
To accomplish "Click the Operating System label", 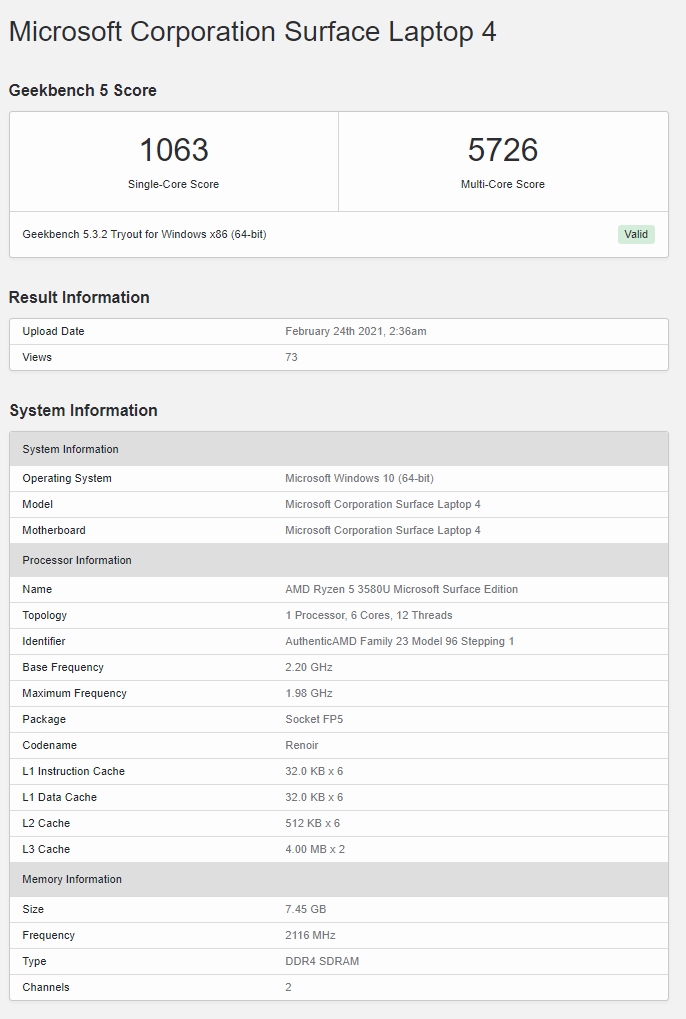I will pyautogui.click(x=67, y=478).
